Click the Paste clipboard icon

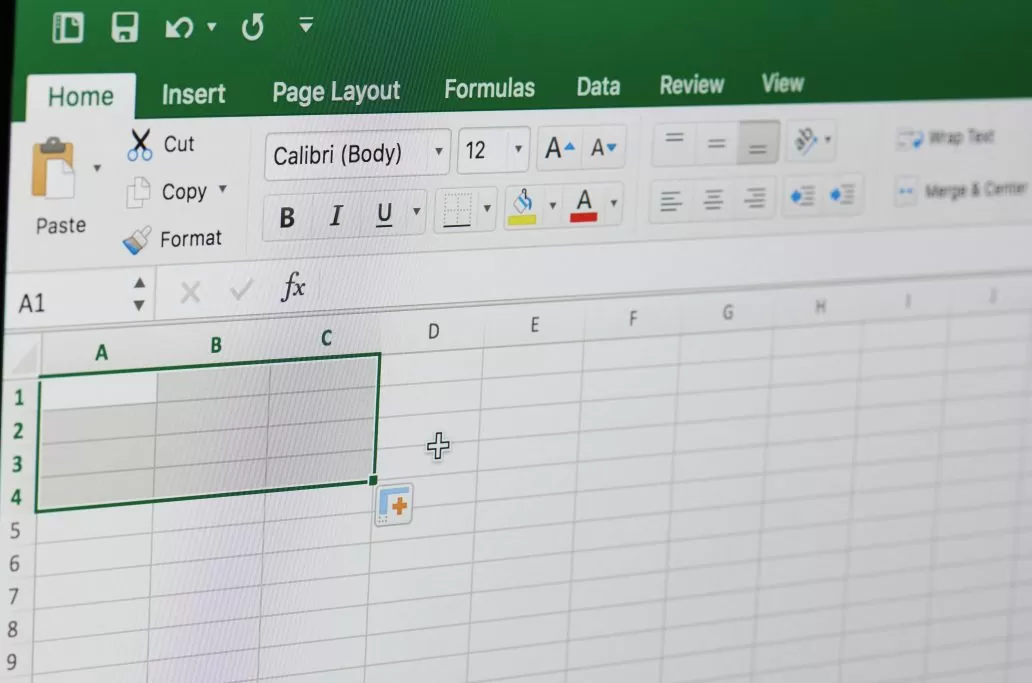(x=53, y=168)
